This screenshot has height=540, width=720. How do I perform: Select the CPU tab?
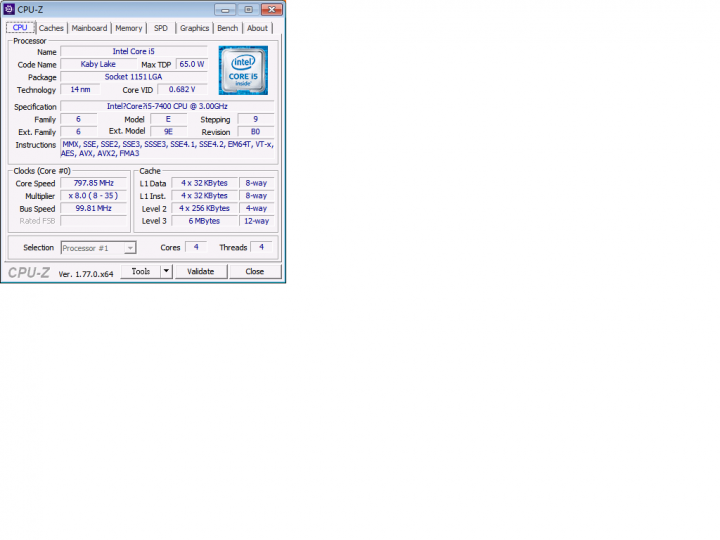pyautogui.click(x=20, y=28)
